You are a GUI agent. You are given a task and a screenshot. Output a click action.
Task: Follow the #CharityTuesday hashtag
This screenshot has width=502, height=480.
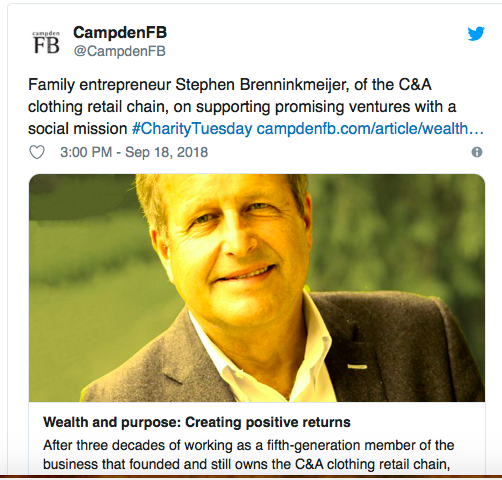click(192, 129)
